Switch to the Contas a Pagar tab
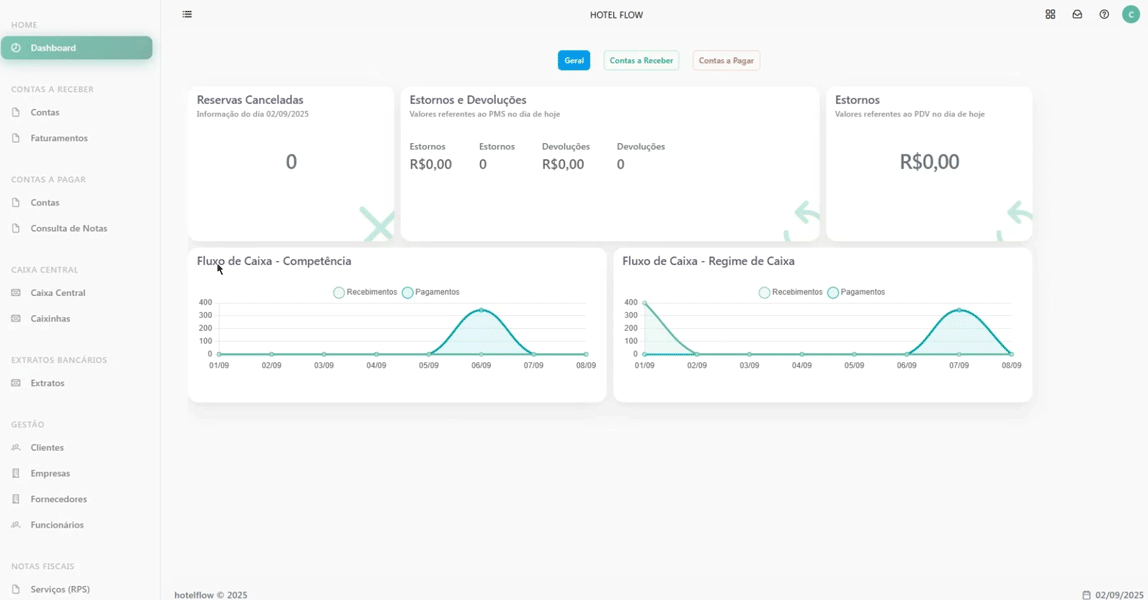The width and height of the screenshot is (1148, 600). point(726,61)
